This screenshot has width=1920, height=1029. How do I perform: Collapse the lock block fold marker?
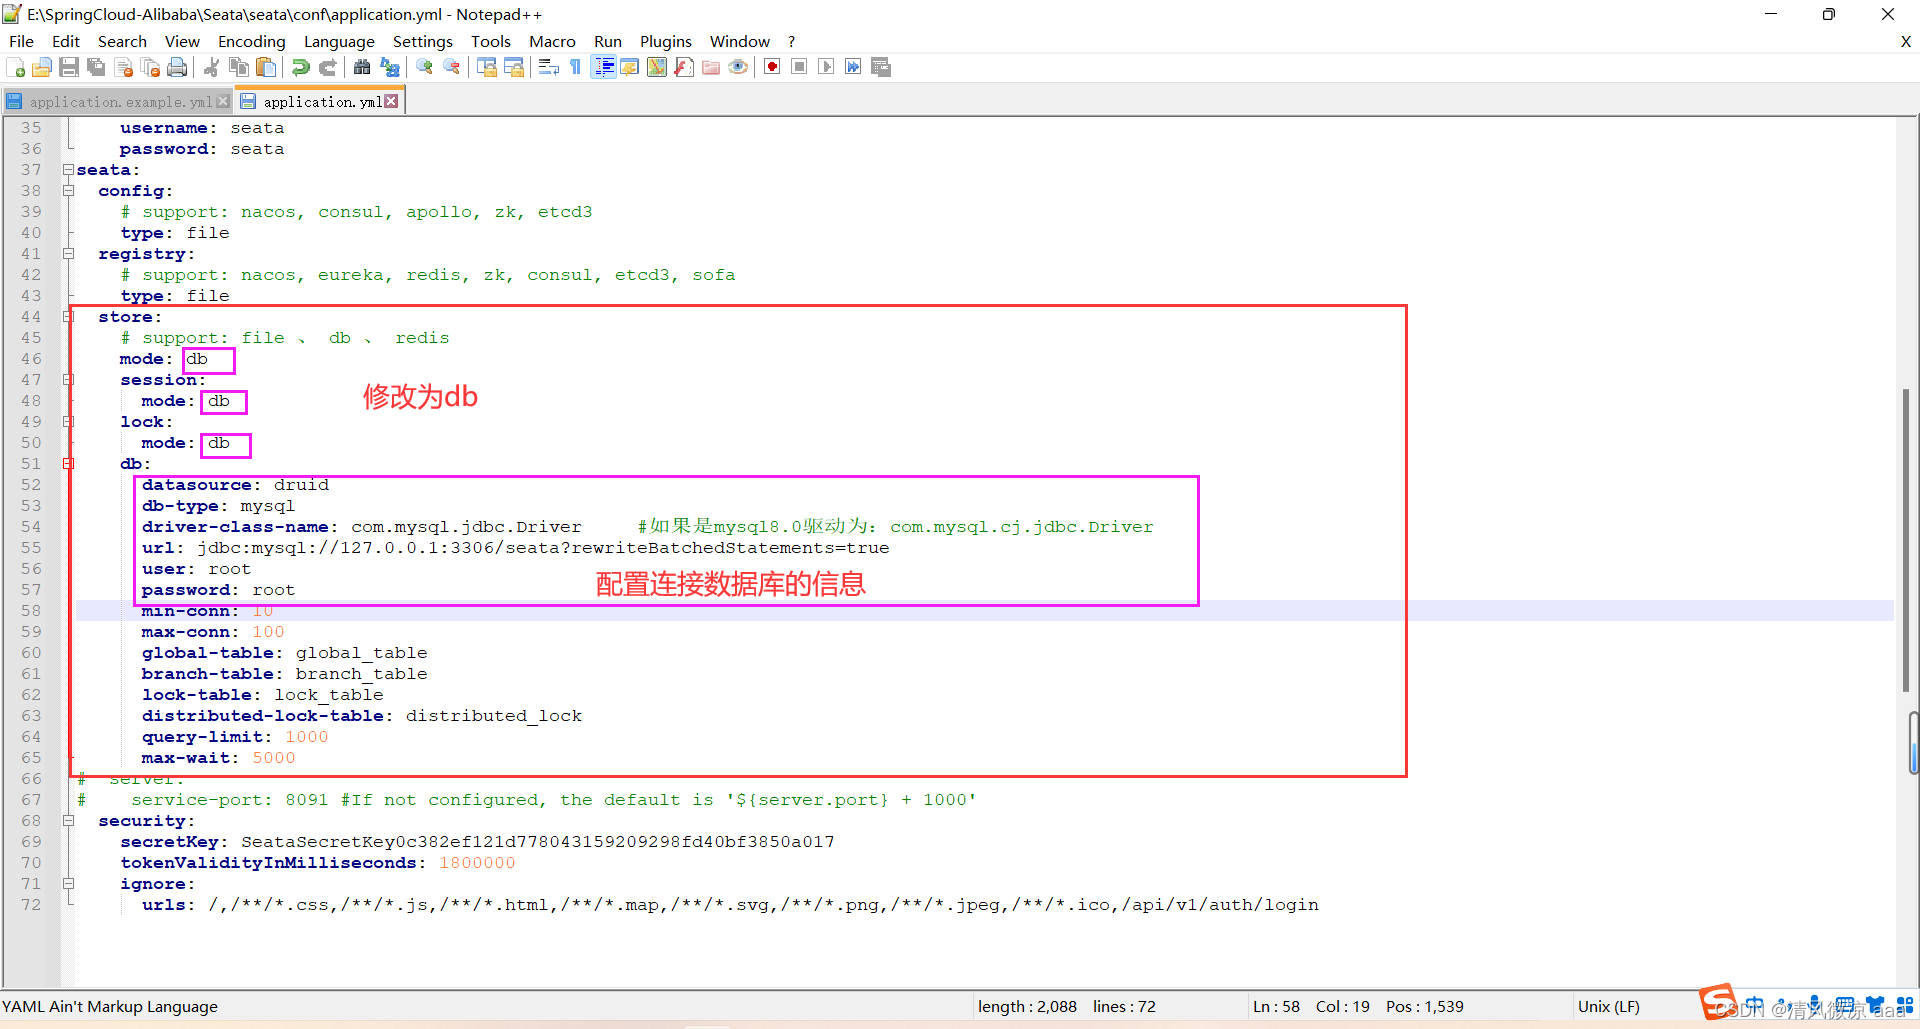point(68,422)
